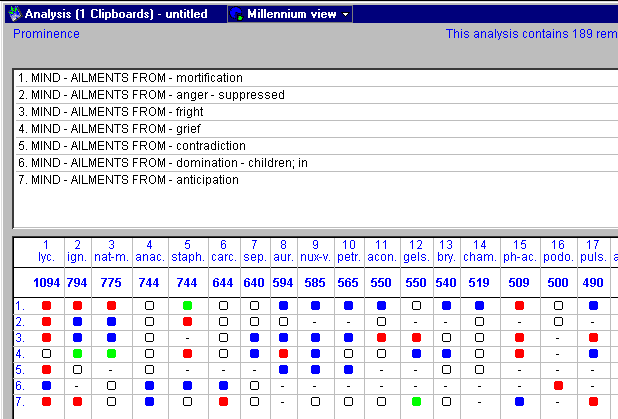Click blue square for anac. row 6
The height and width of the screenshot is (419, 618).
(x=149, y=385)
